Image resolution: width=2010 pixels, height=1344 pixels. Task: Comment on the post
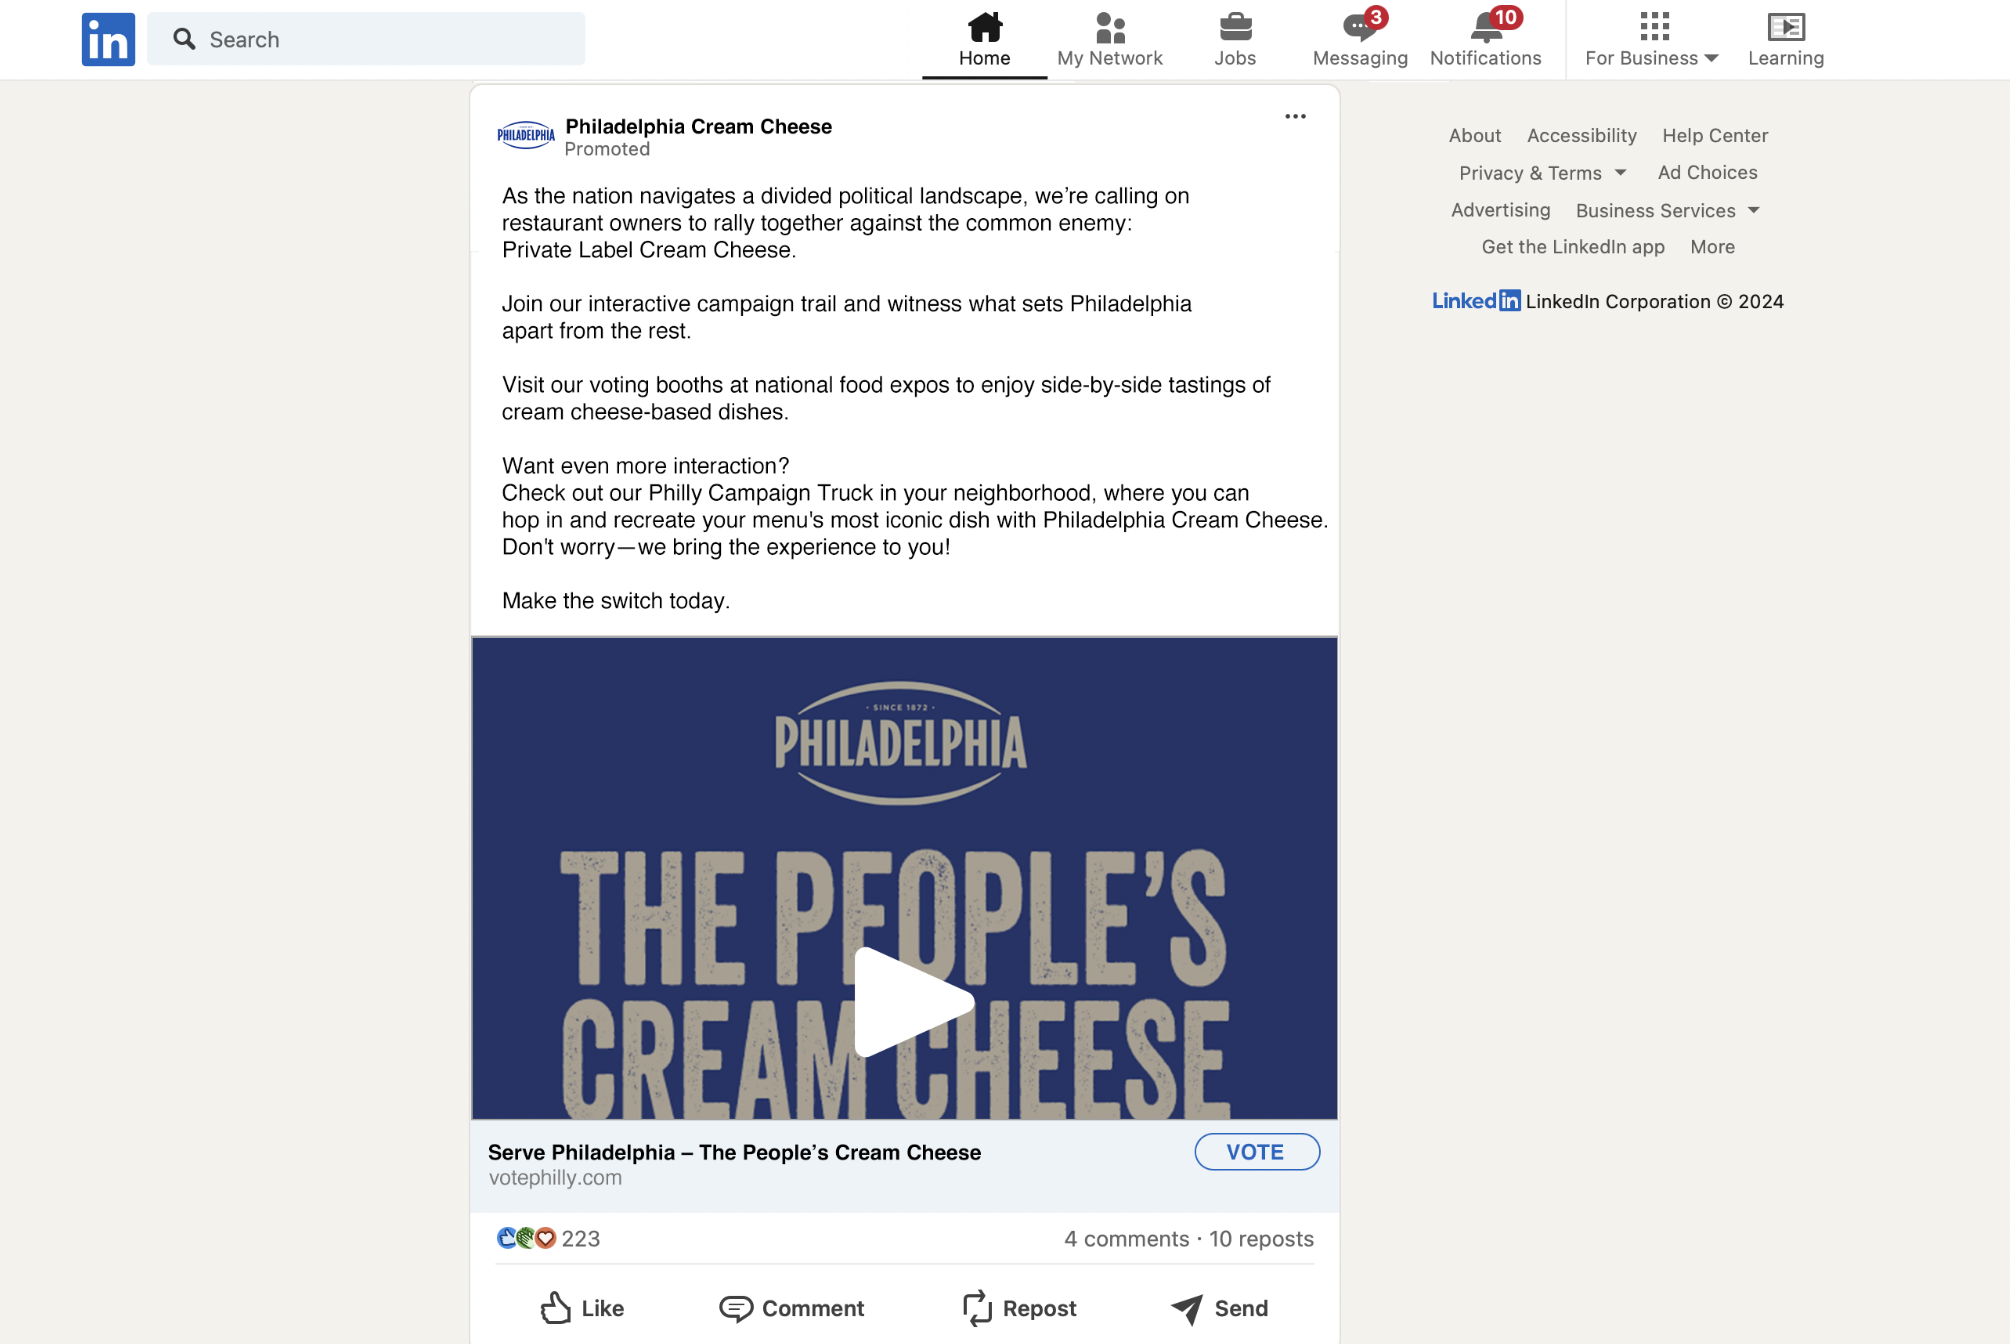click(x=792, y=1308)
